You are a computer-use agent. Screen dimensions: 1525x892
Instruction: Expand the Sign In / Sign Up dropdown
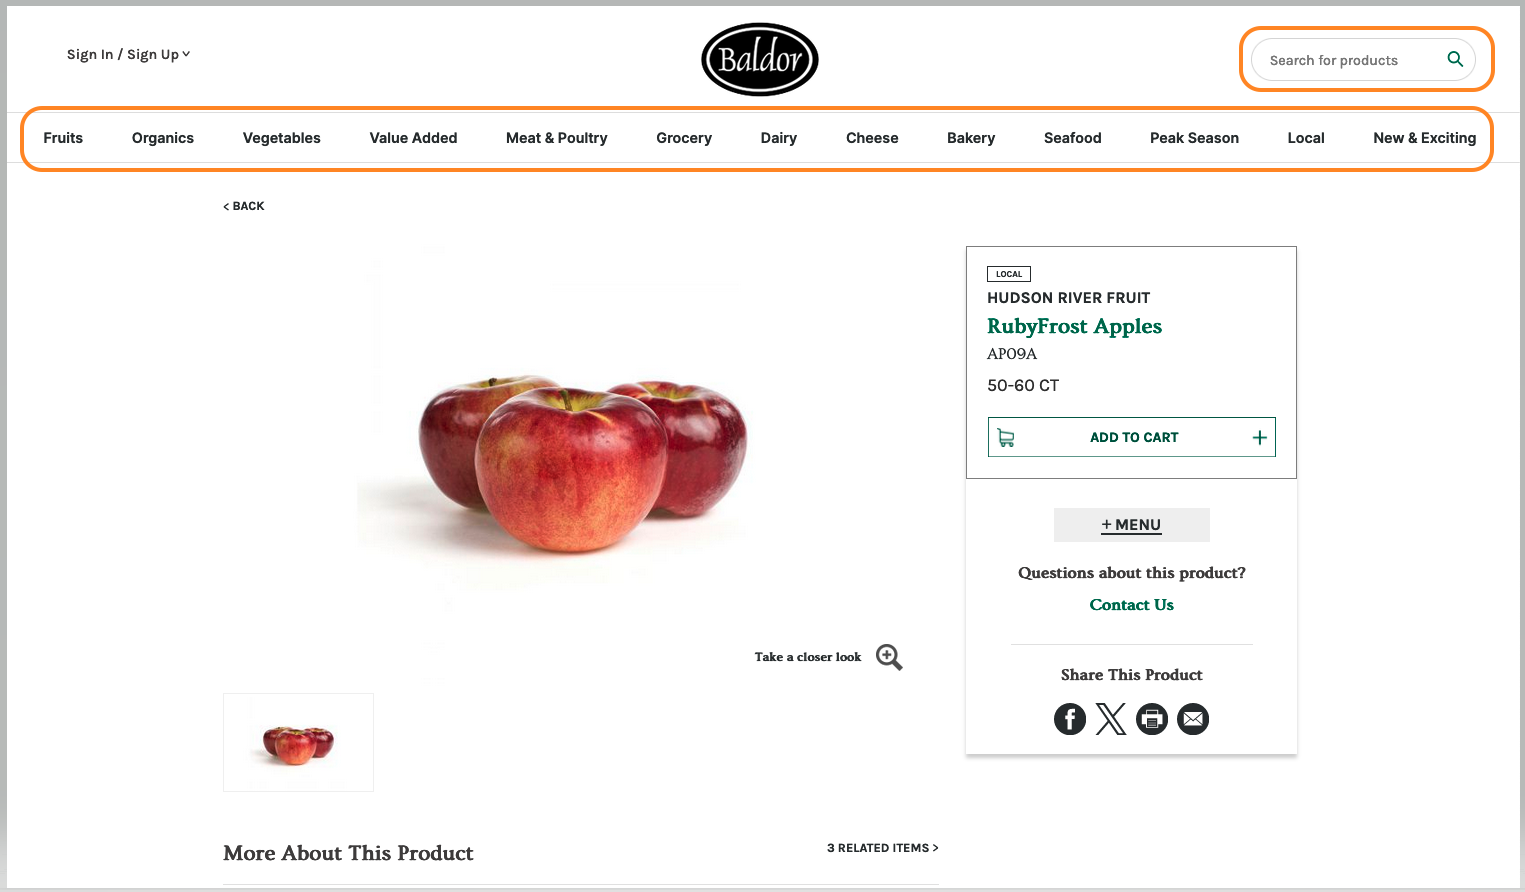[x=128, y=54]
